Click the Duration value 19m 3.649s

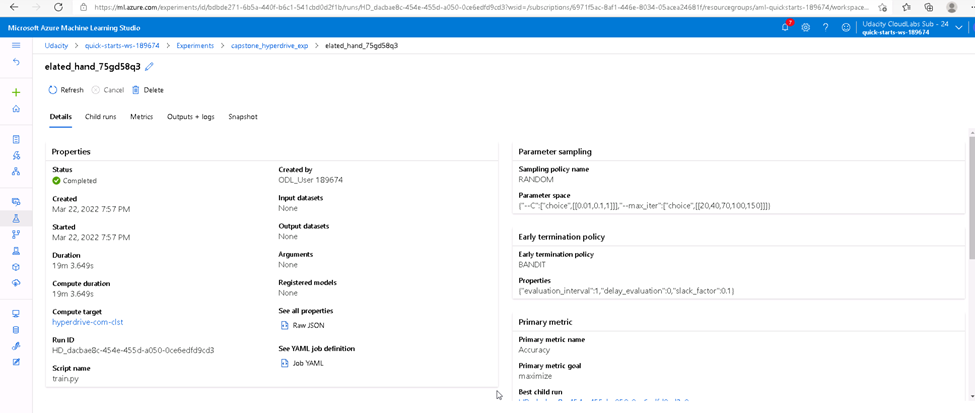click(x=73, y=266)
